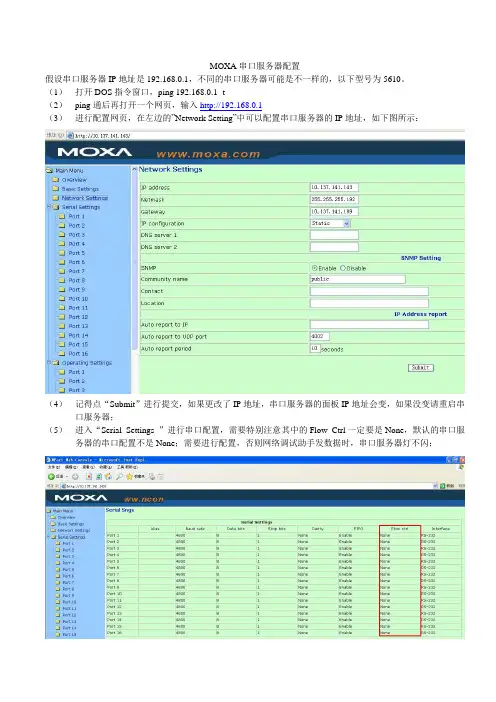Viewport: 496px width, 702px height.
Task: Click the IP address input field
Action: pyautogui.click(x=334, y=187)
